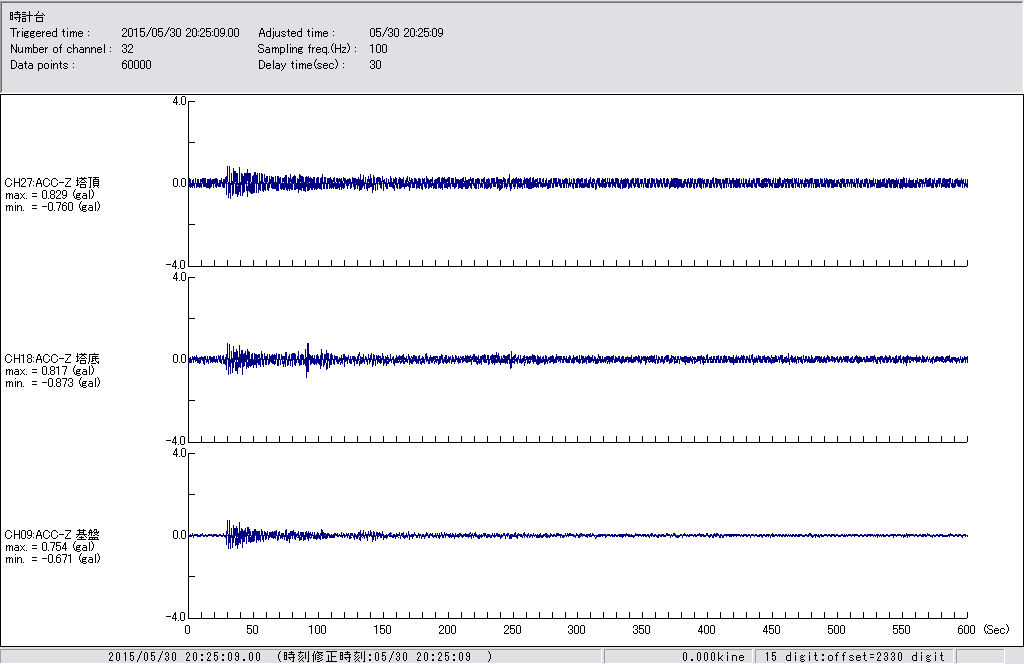The image size is (1024, 664).
Task: Click the Triggered time value 2015/05/30 20:25:09.00
Action: coord(187,33)
